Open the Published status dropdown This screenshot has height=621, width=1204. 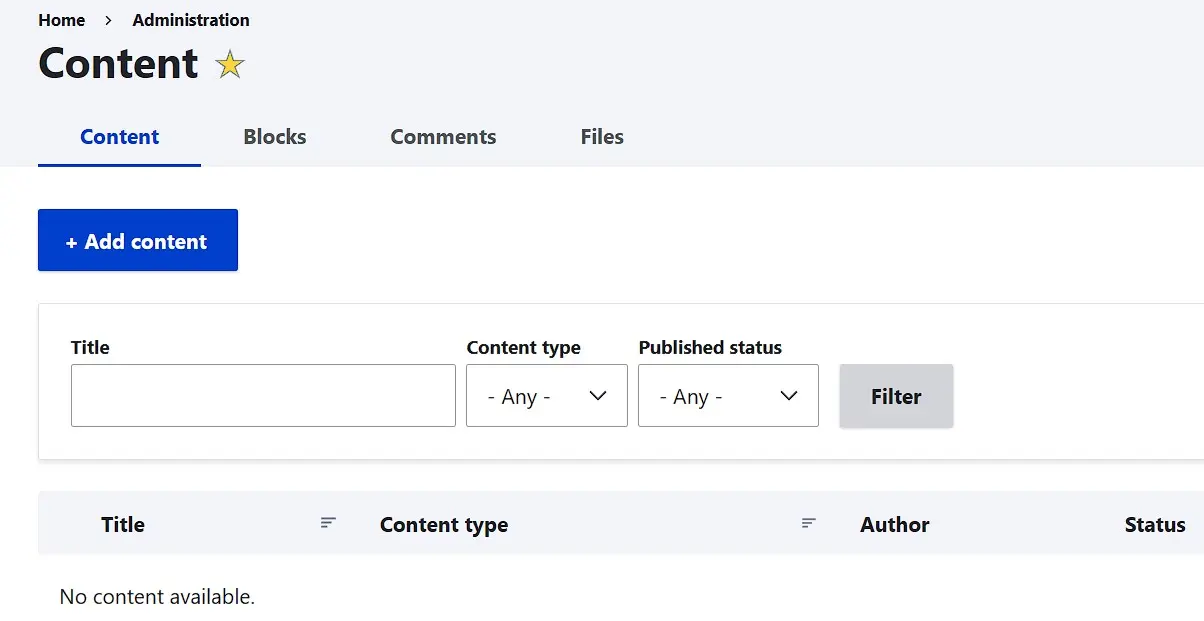(x=728, y=395)
